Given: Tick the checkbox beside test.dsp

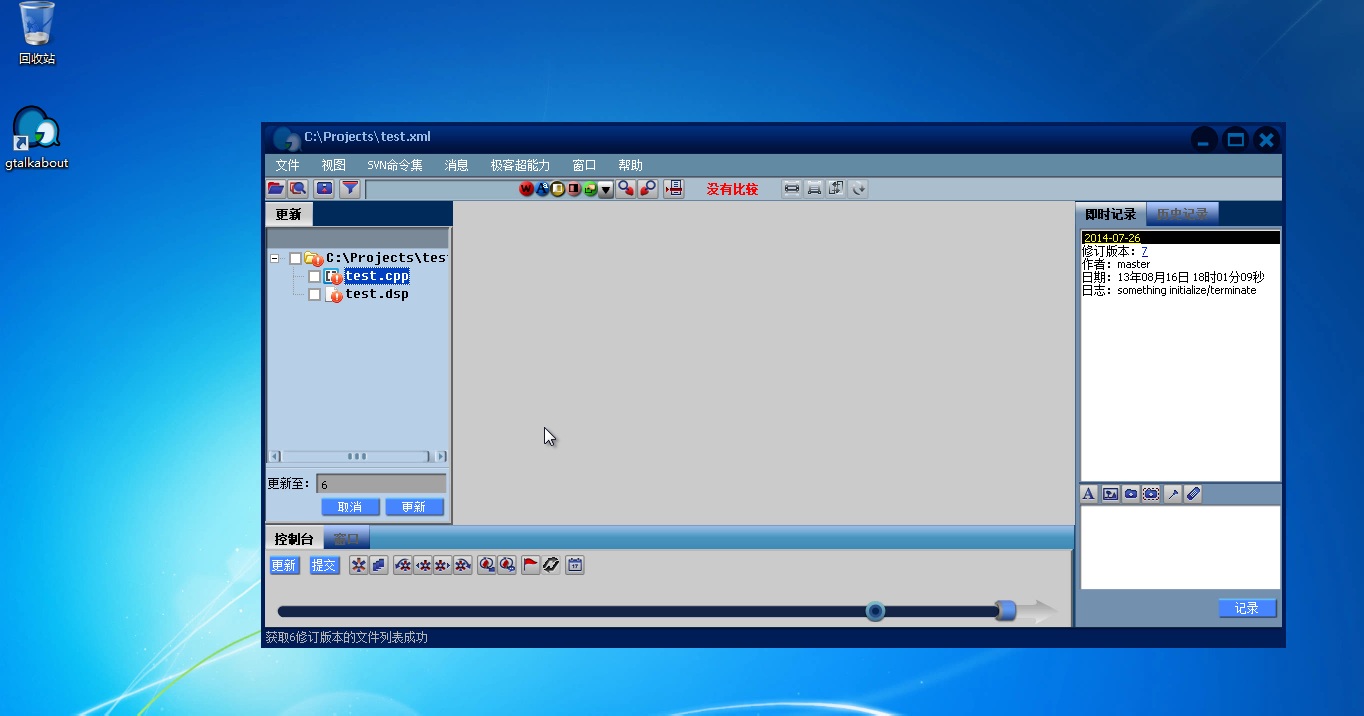Looking at the screenshot, I should pos(314,295).
